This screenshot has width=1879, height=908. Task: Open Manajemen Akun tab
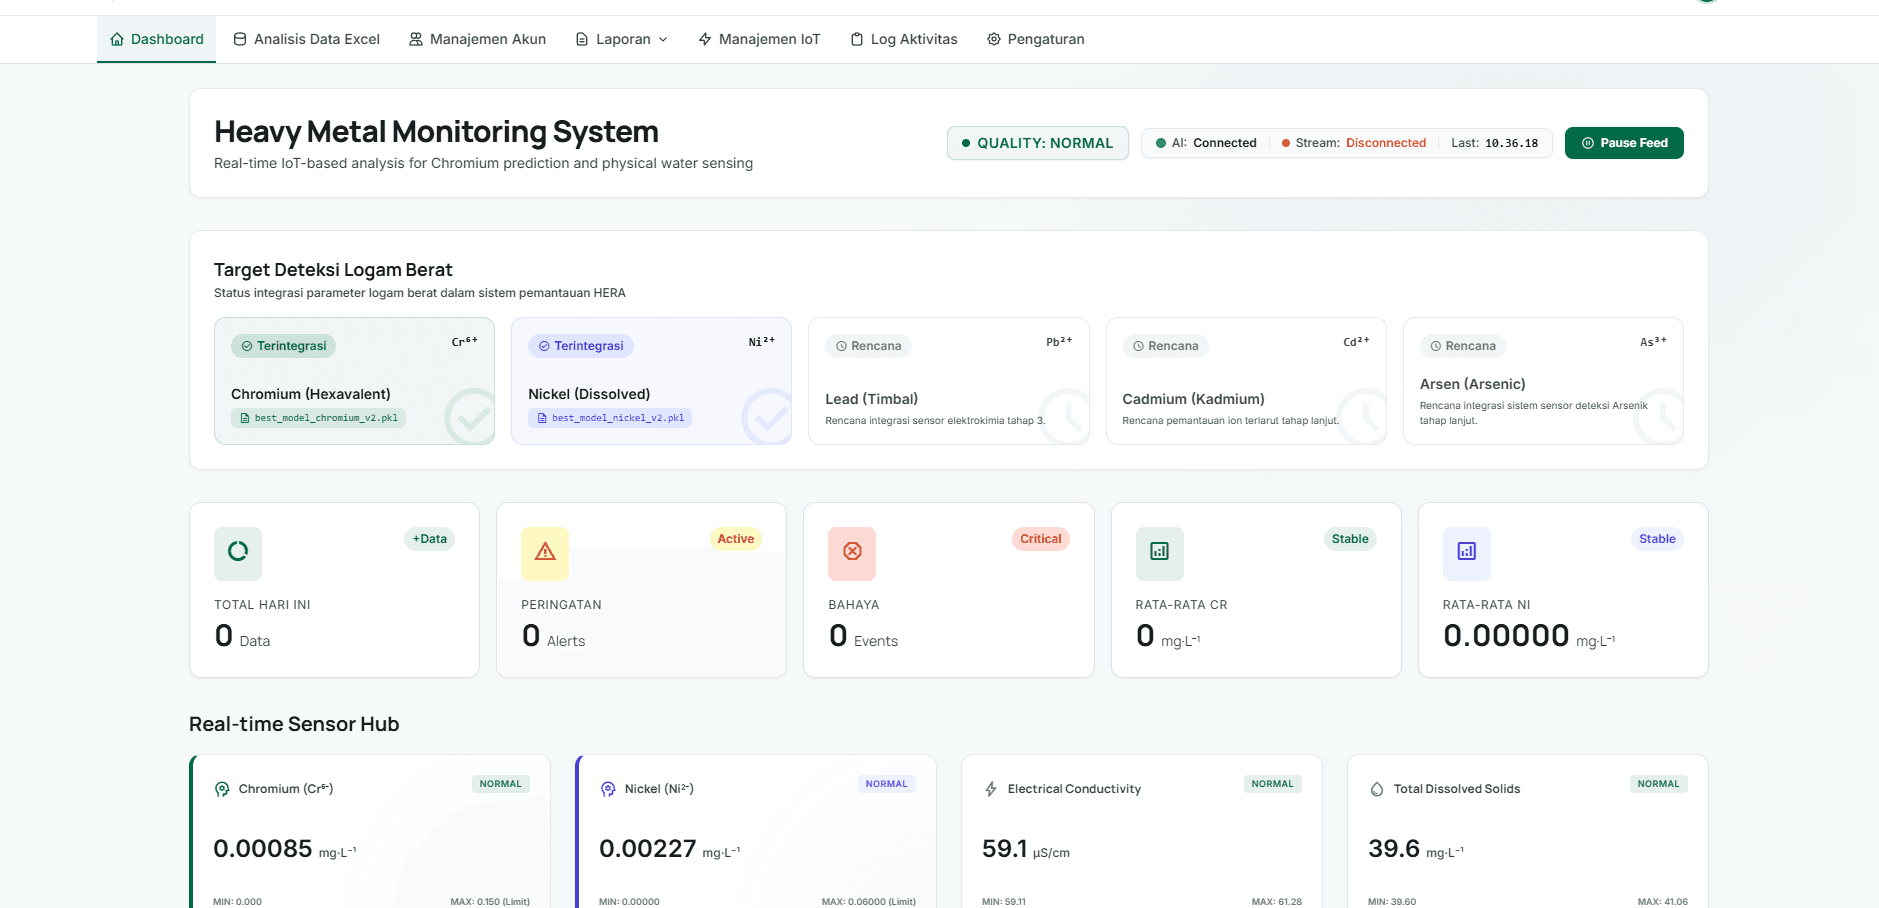click(x=477, y=39)
